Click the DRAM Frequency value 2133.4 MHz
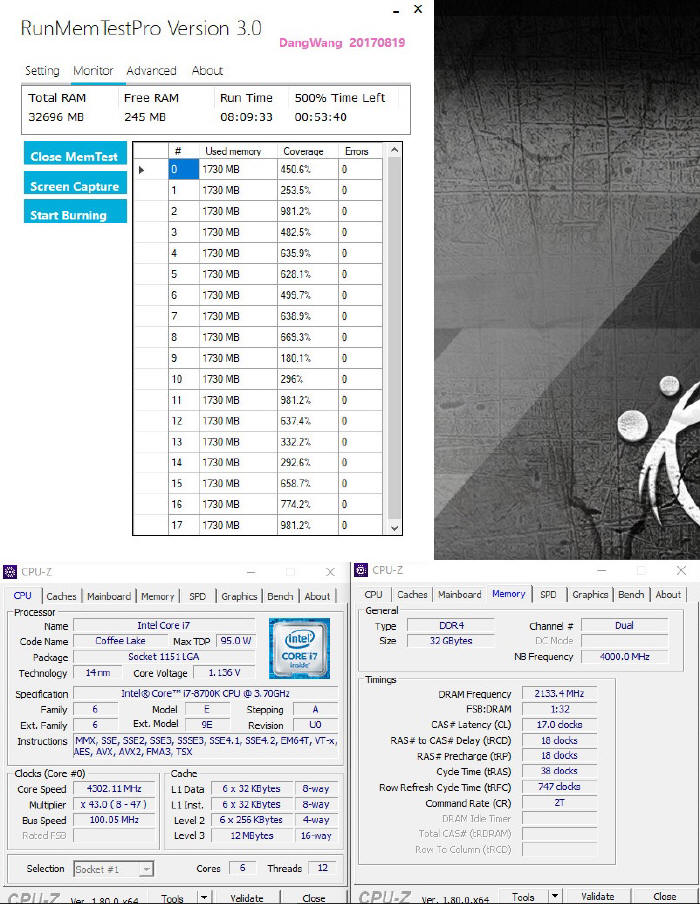This screenshot has height=904, width=700. tap(559, 694)
